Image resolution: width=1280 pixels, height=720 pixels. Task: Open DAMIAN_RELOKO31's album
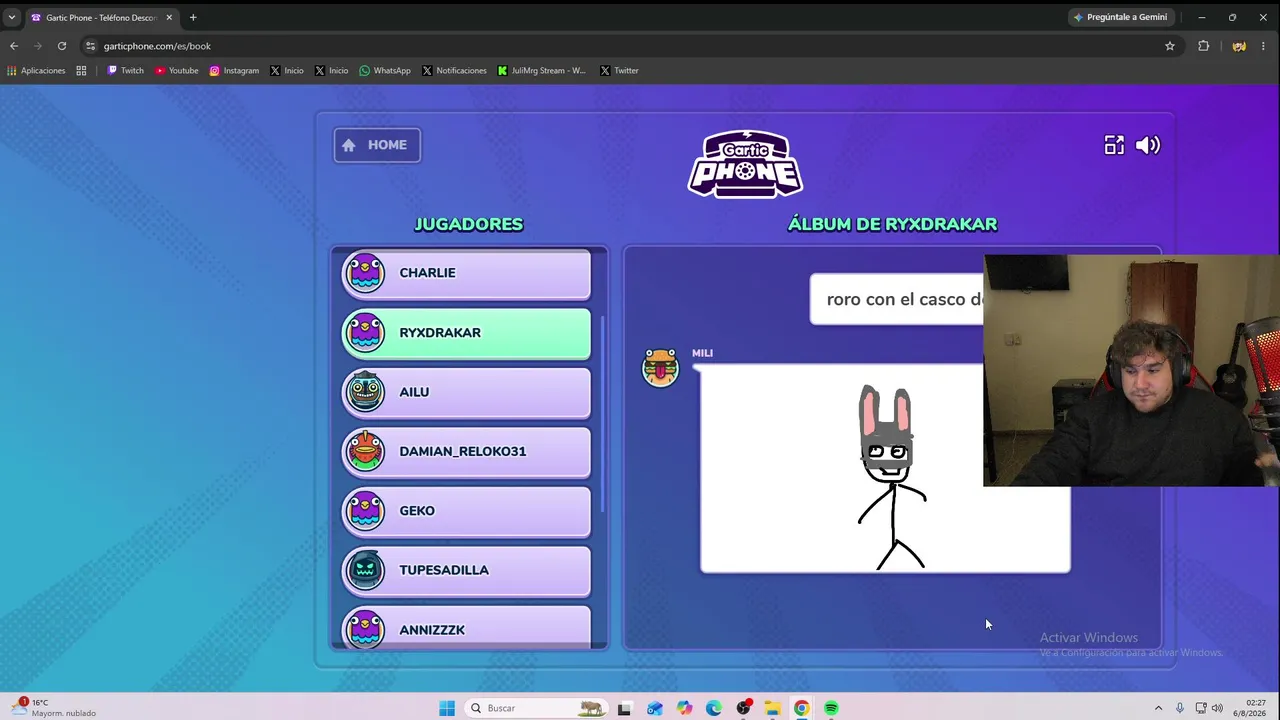pos(466,452)
